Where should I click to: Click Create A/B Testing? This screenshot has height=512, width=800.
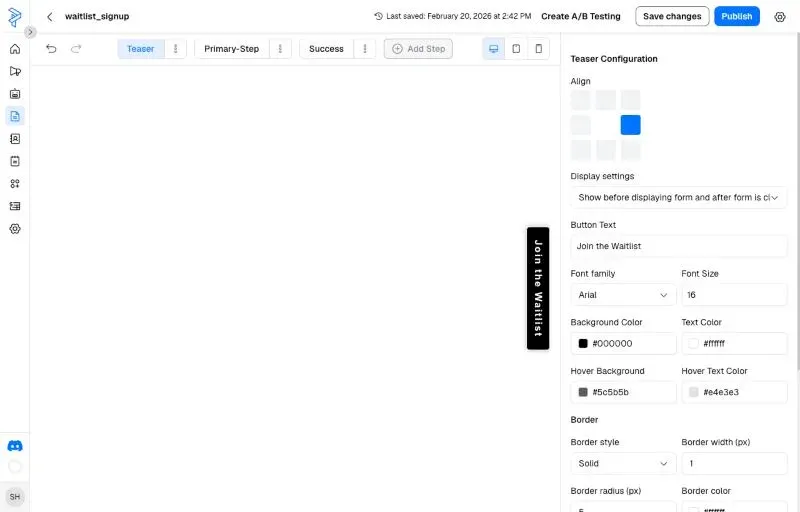[x=581, y=16]
